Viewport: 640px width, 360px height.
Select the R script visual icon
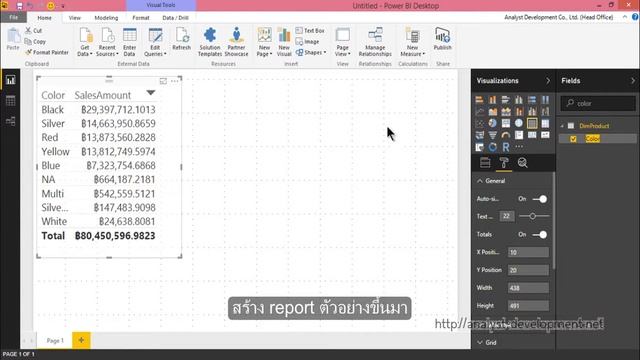(x=506, y=147)
